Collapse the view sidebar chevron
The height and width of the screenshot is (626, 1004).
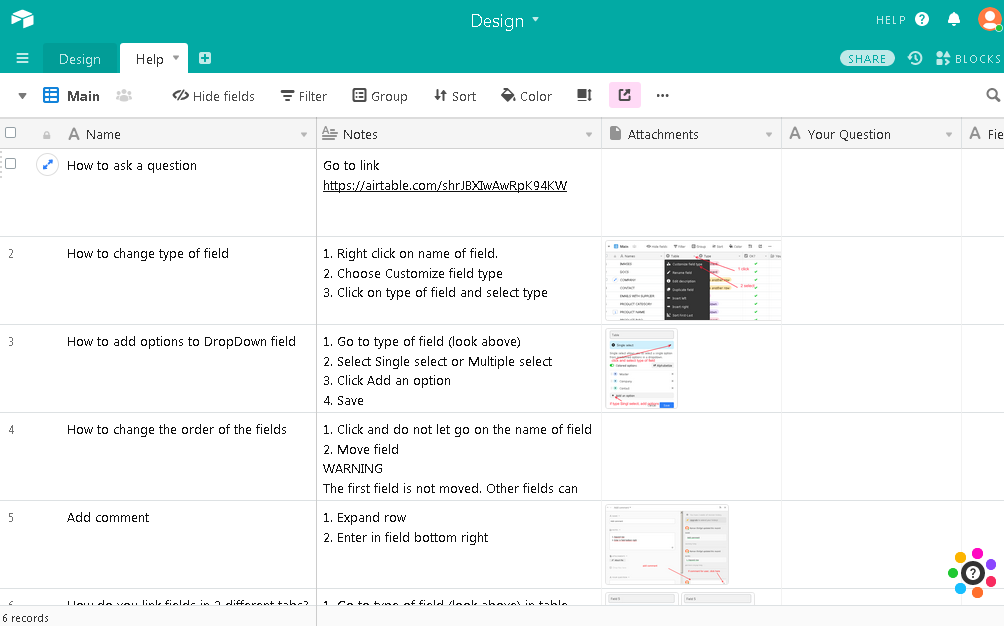21,95
